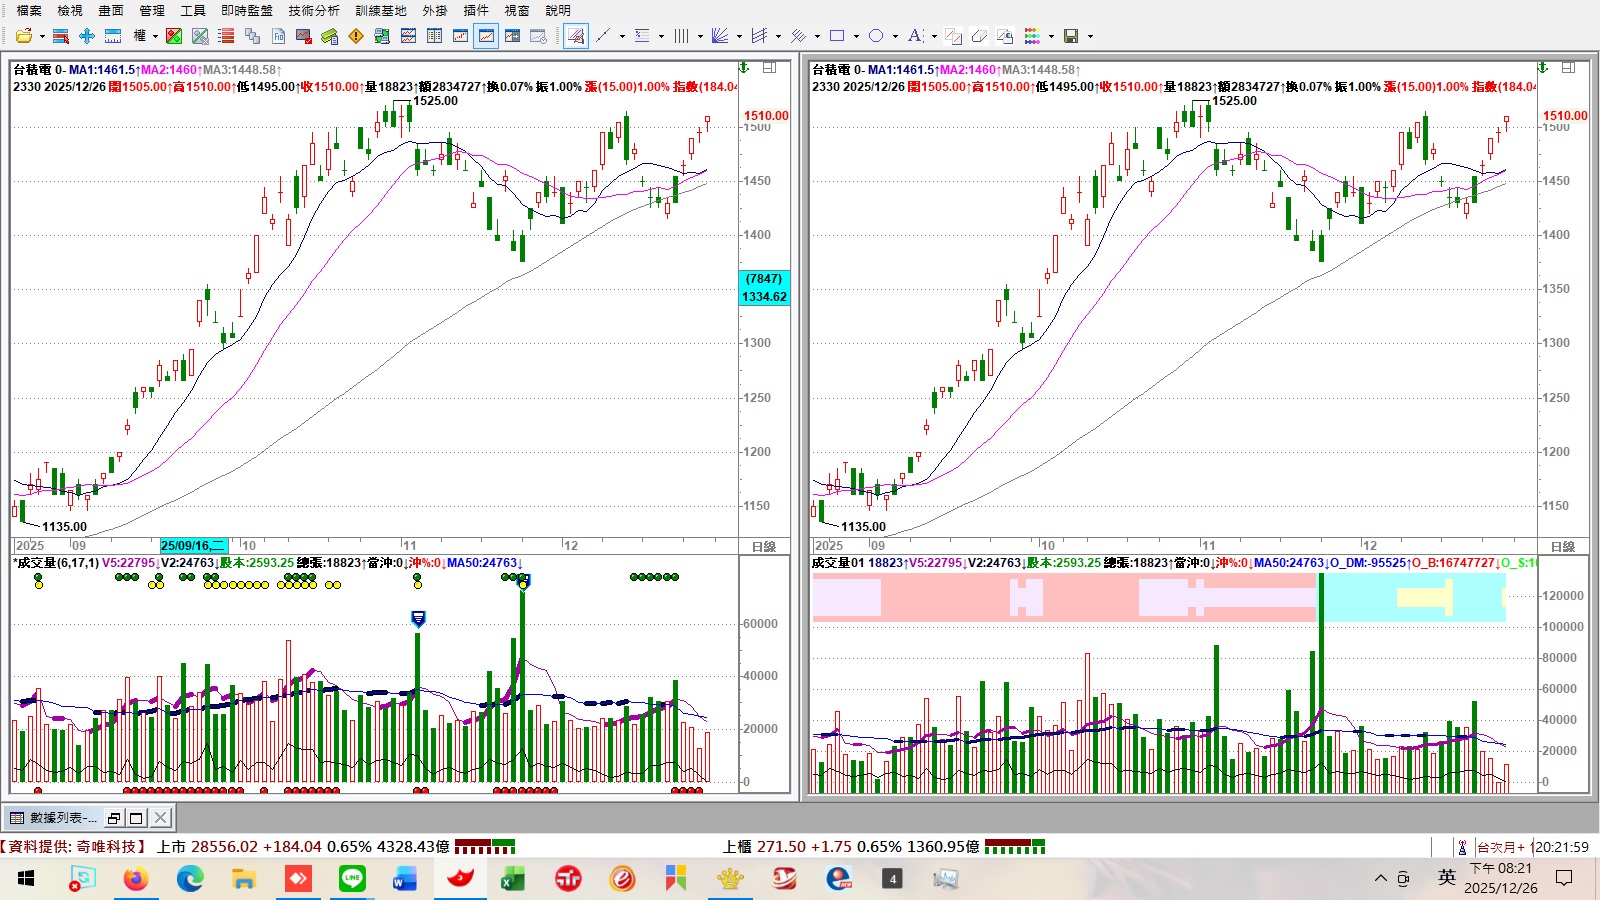Select the rectangle drawing tool
1600x900 pixels.
point(837,36)
